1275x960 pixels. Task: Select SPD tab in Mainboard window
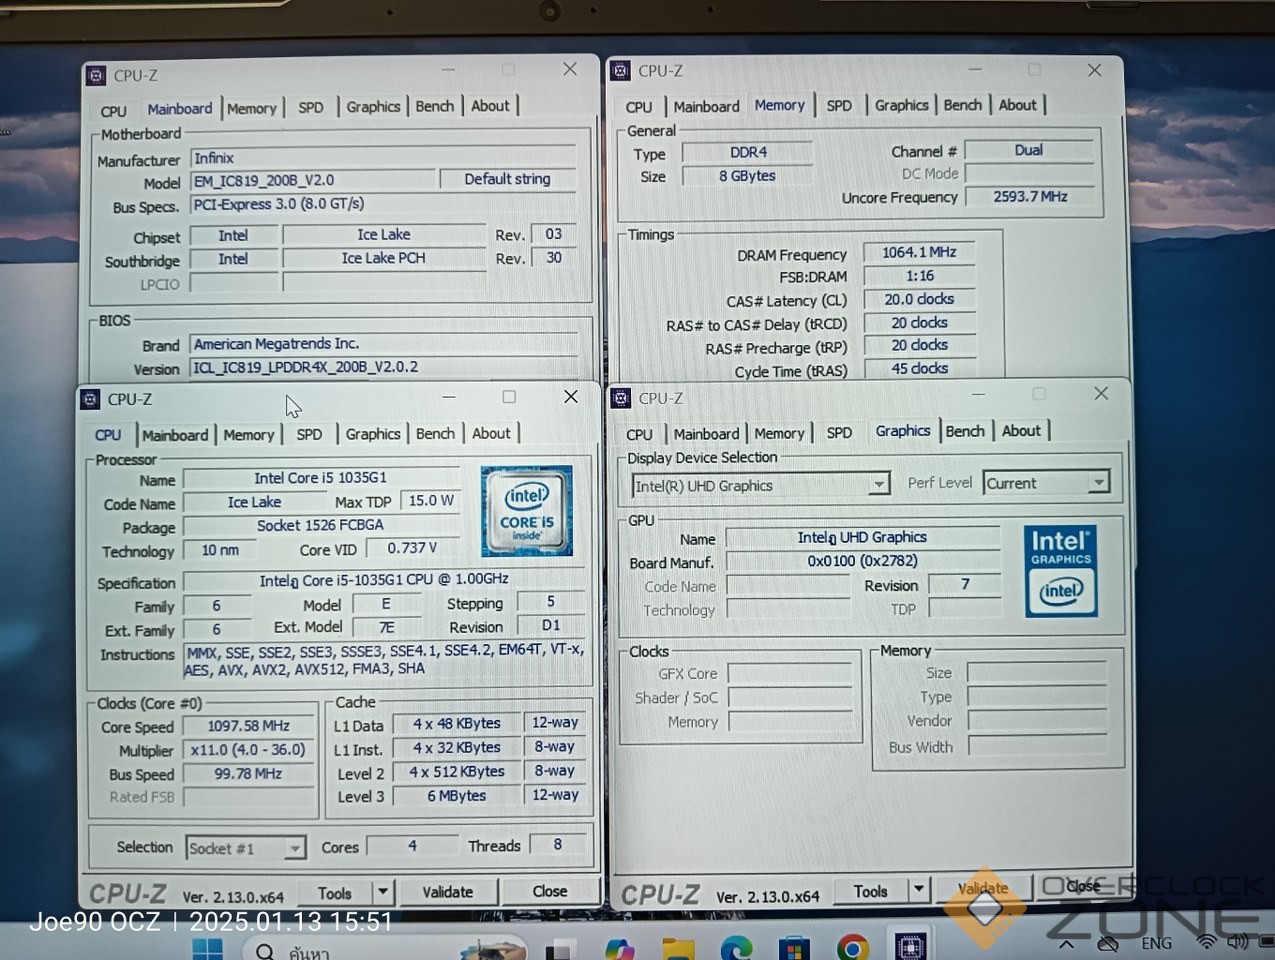coord(311,107)
